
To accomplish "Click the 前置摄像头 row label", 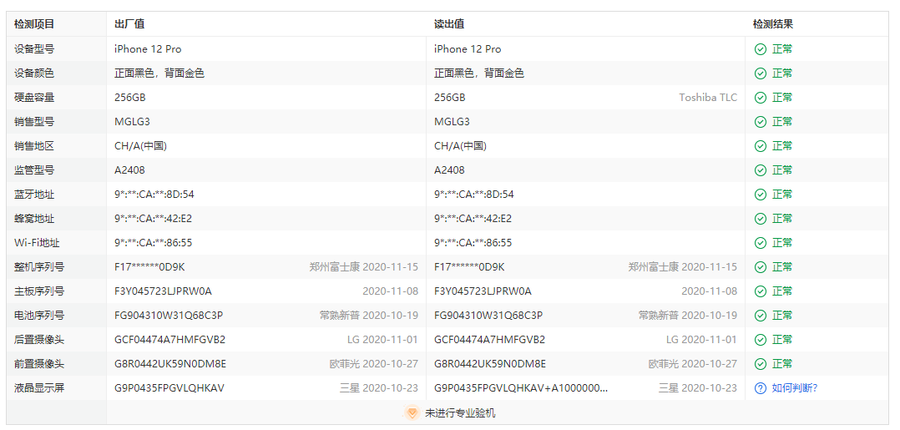I will 39,364.
